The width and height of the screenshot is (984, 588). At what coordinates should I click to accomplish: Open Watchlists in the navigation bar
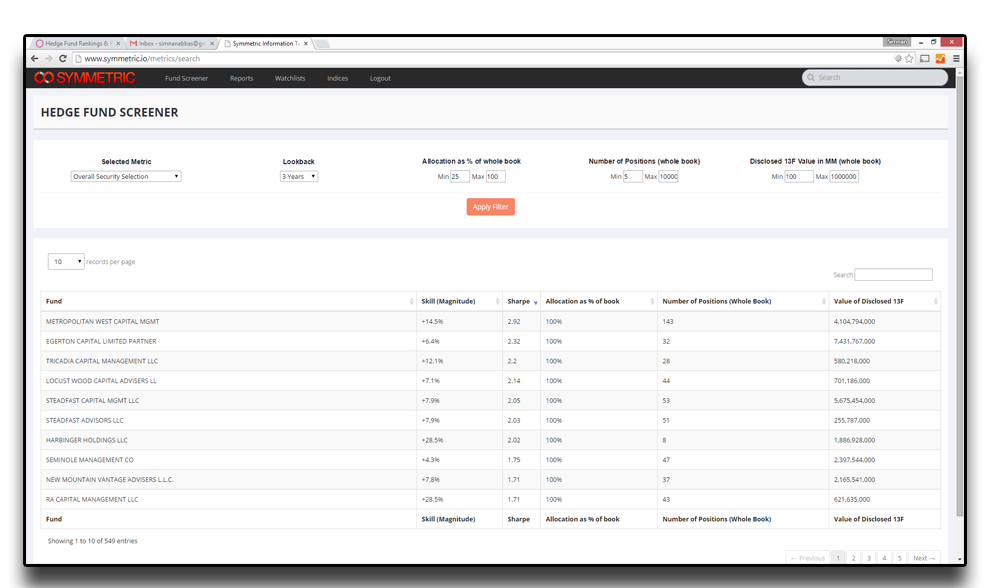click(290, 78)
